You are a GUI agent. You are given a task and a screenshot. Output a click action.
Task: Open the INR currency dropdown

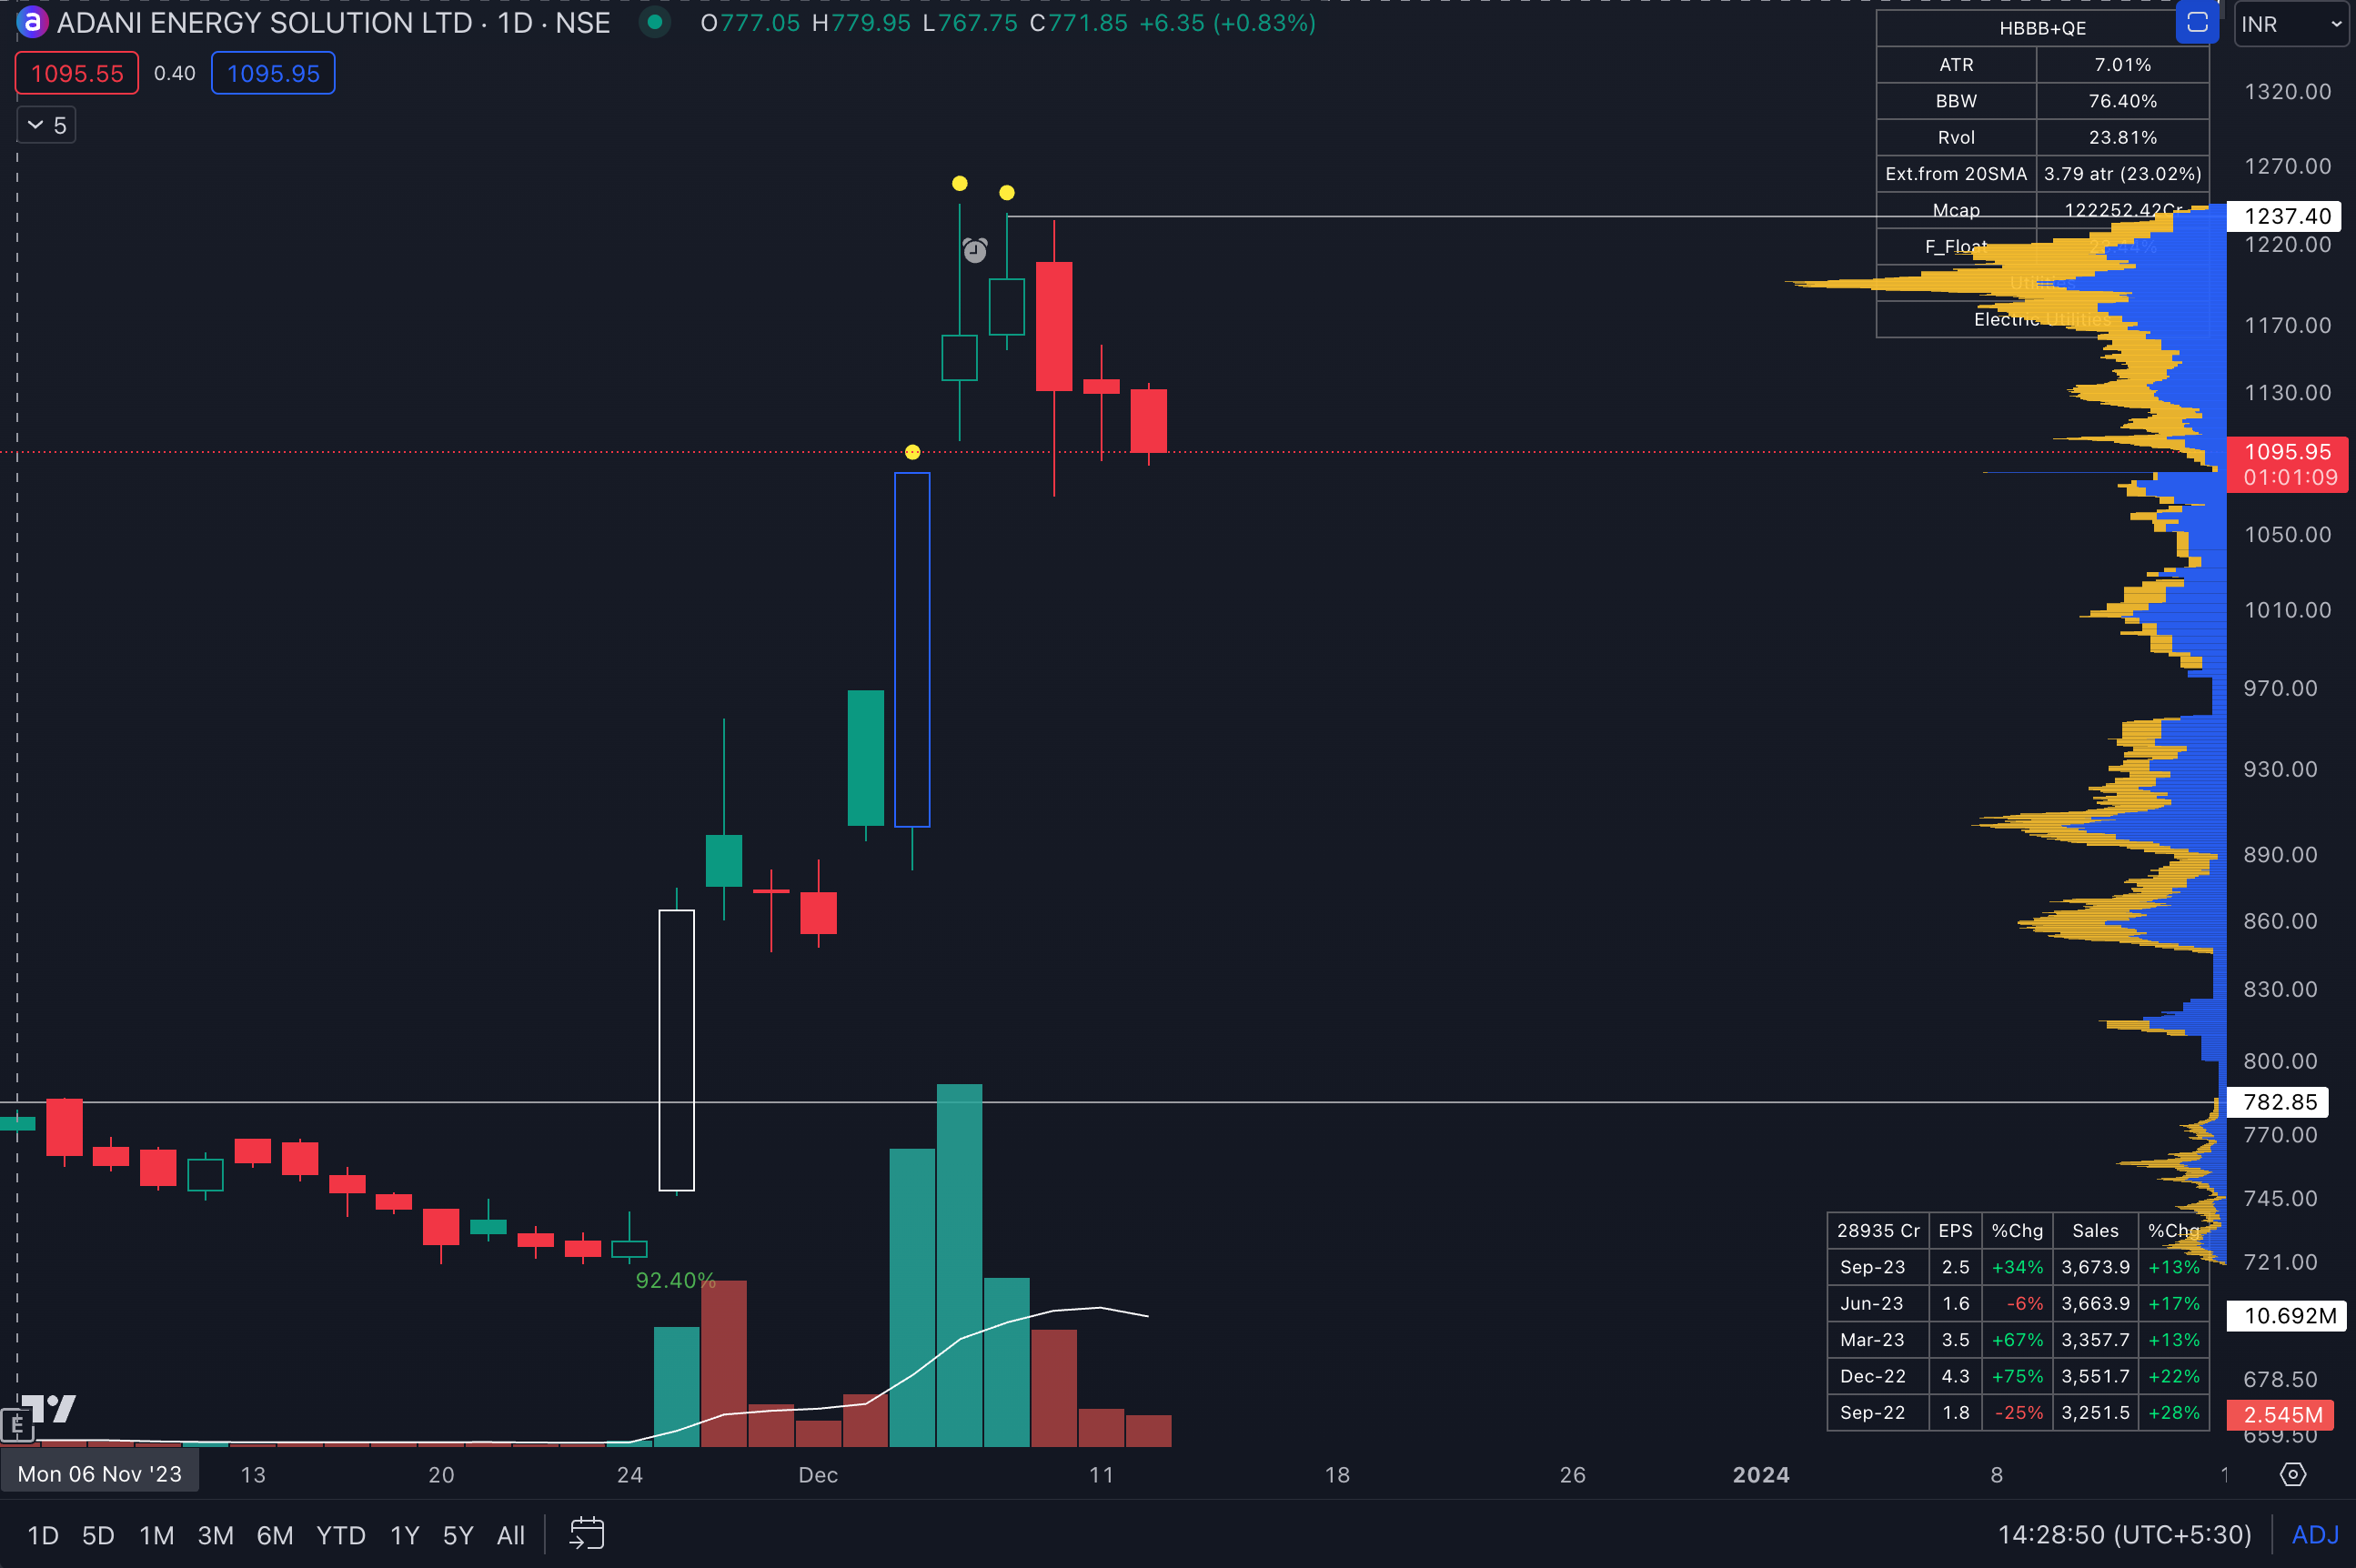[2291, 24]
